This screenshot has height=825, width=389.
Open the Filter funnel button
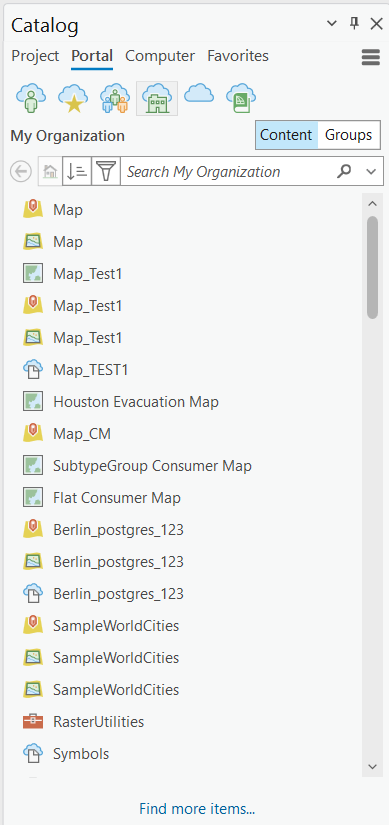pos(106,172)
